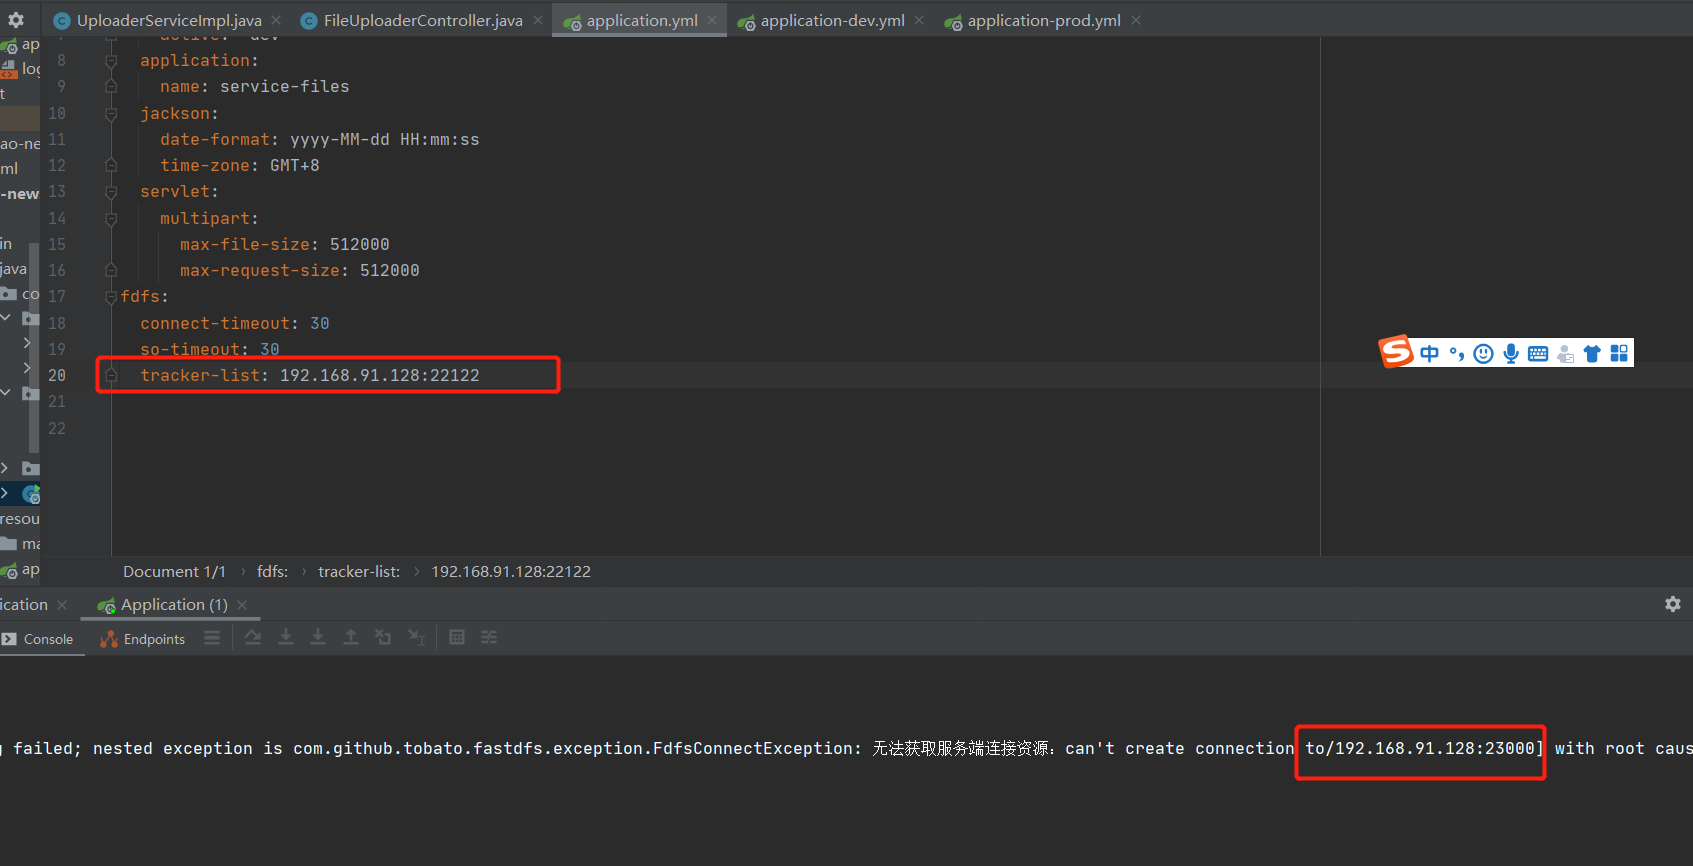Close the UploaderServiceImpl.java tab
This screenshot has height=866, width=1693.
point(276,20)
